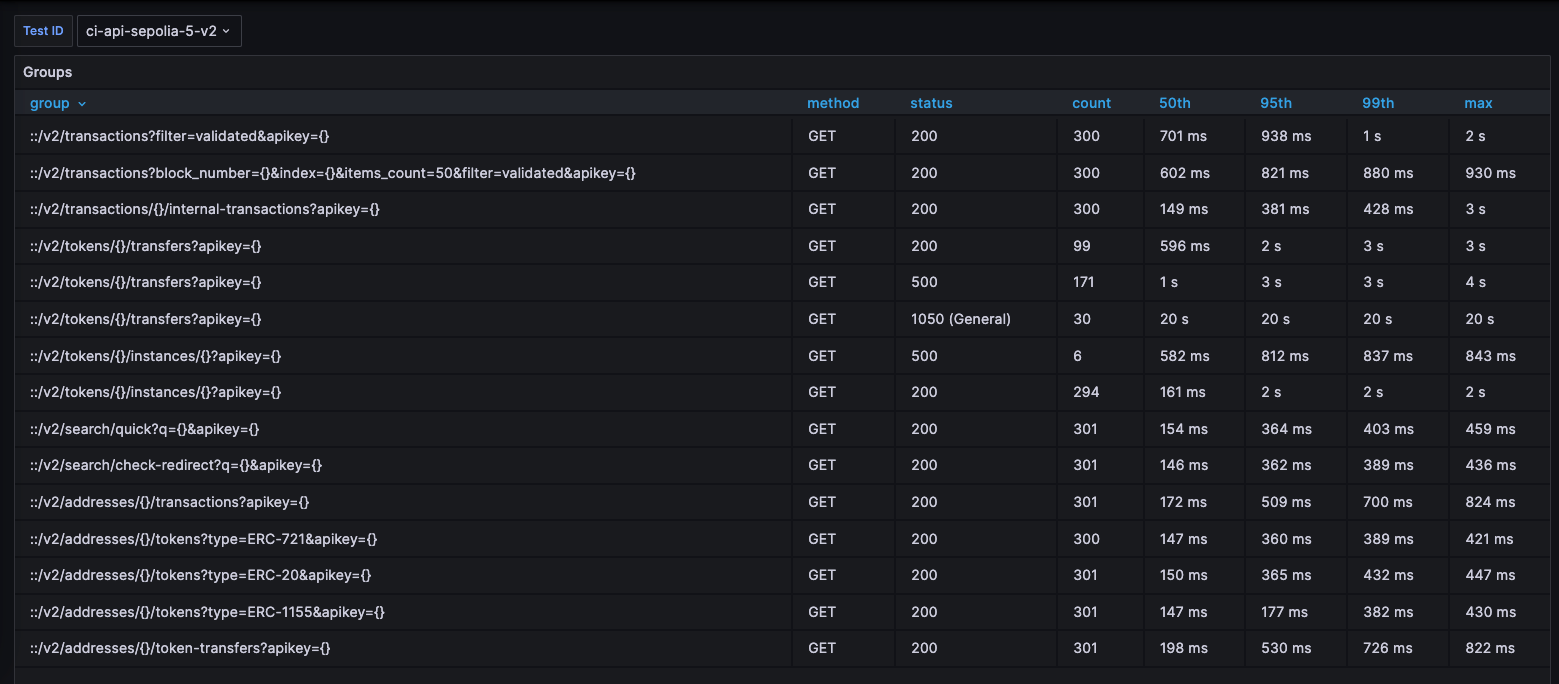This screenshot has width=1559, height=684.
Task: Select the tokens?type=ERC-721 group cell
Action: click(403, 539)
